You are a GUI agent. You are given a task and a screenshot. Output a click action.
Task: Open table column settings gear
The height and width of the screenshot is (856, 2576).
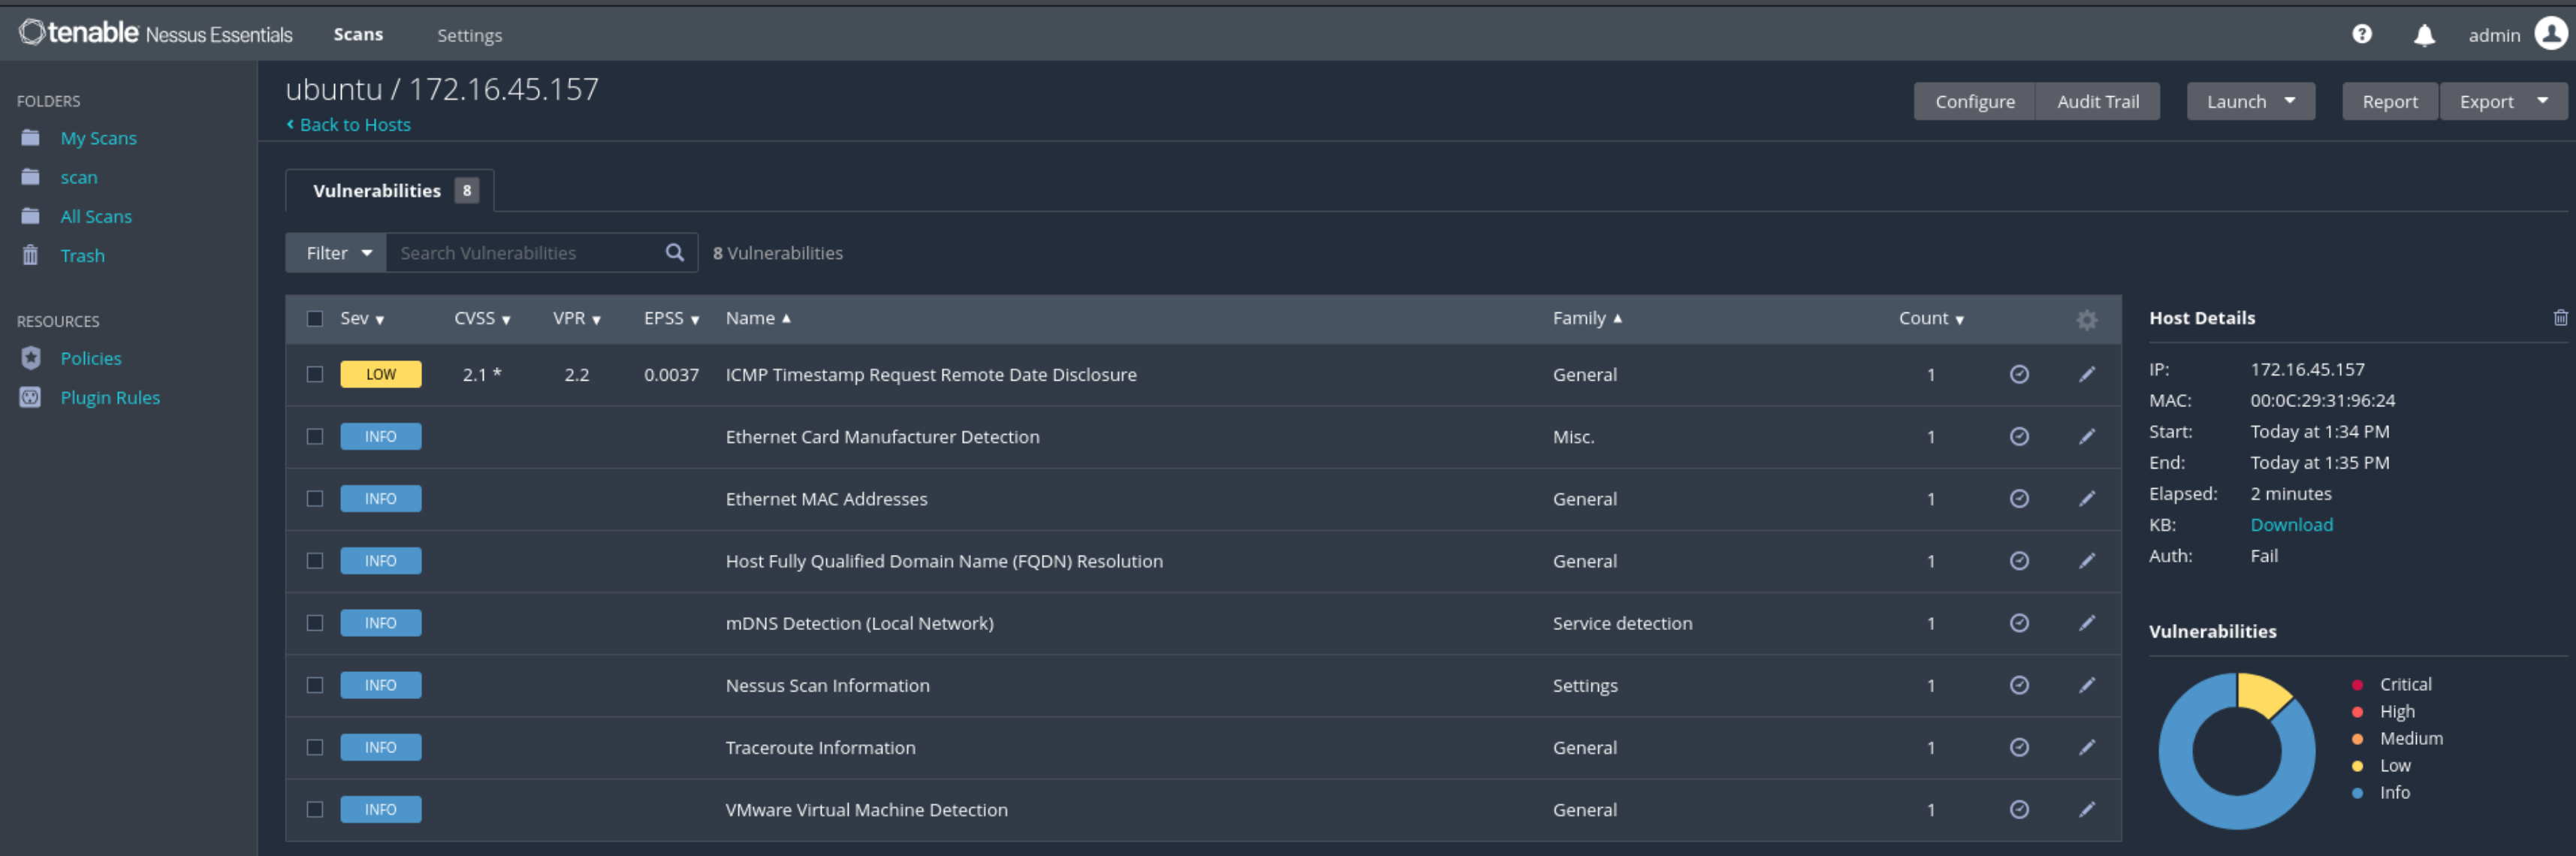tap(2086, 320)
